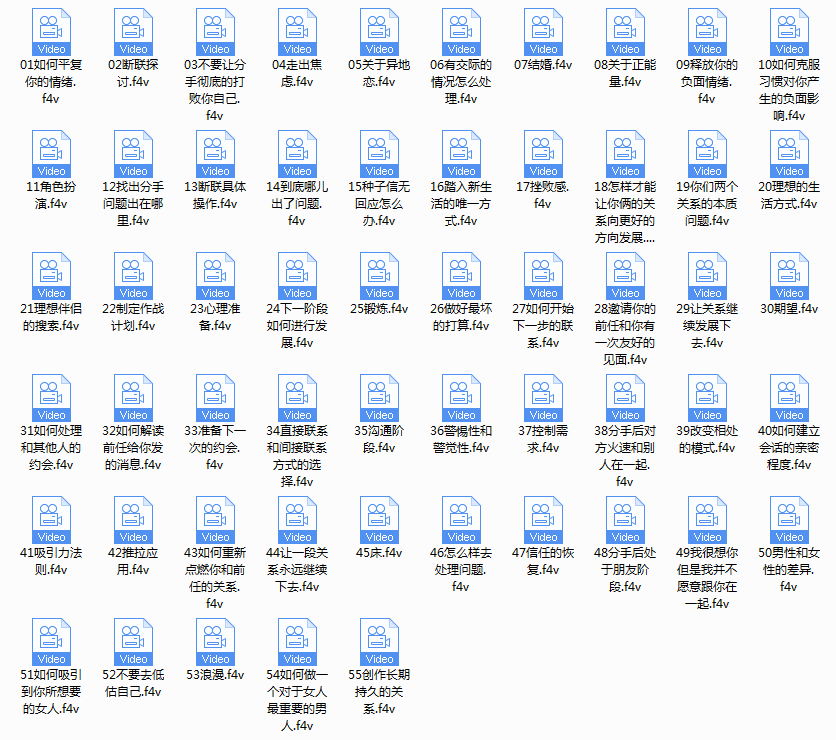
Task: Select the 30期望.f4v file icon
Action: tap(789, 276)
